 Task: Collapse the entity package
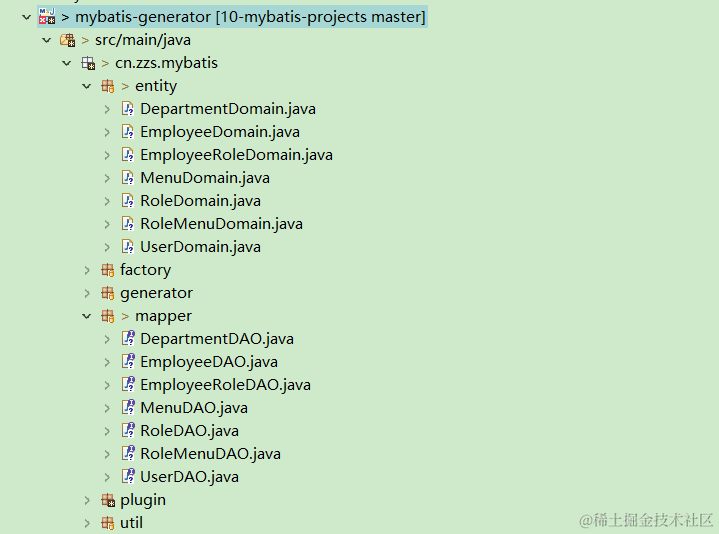click(x=87, y=86)
